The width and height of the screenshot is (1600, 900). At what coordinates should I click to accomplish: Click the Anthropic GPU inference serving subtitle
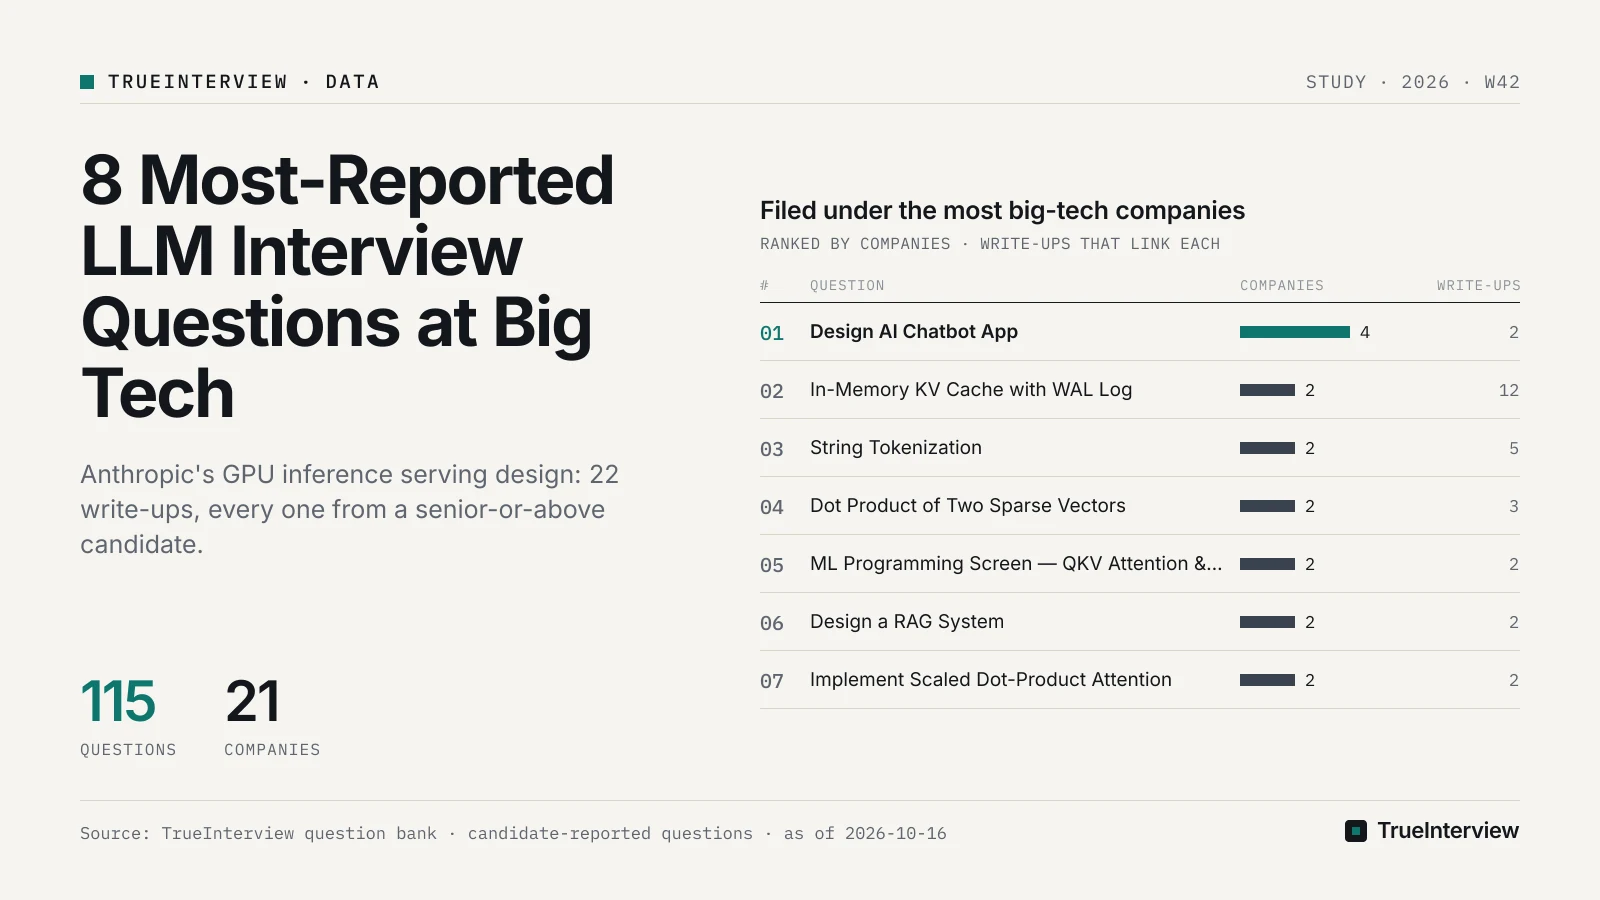pyautogui.click(x=350, y=509)
